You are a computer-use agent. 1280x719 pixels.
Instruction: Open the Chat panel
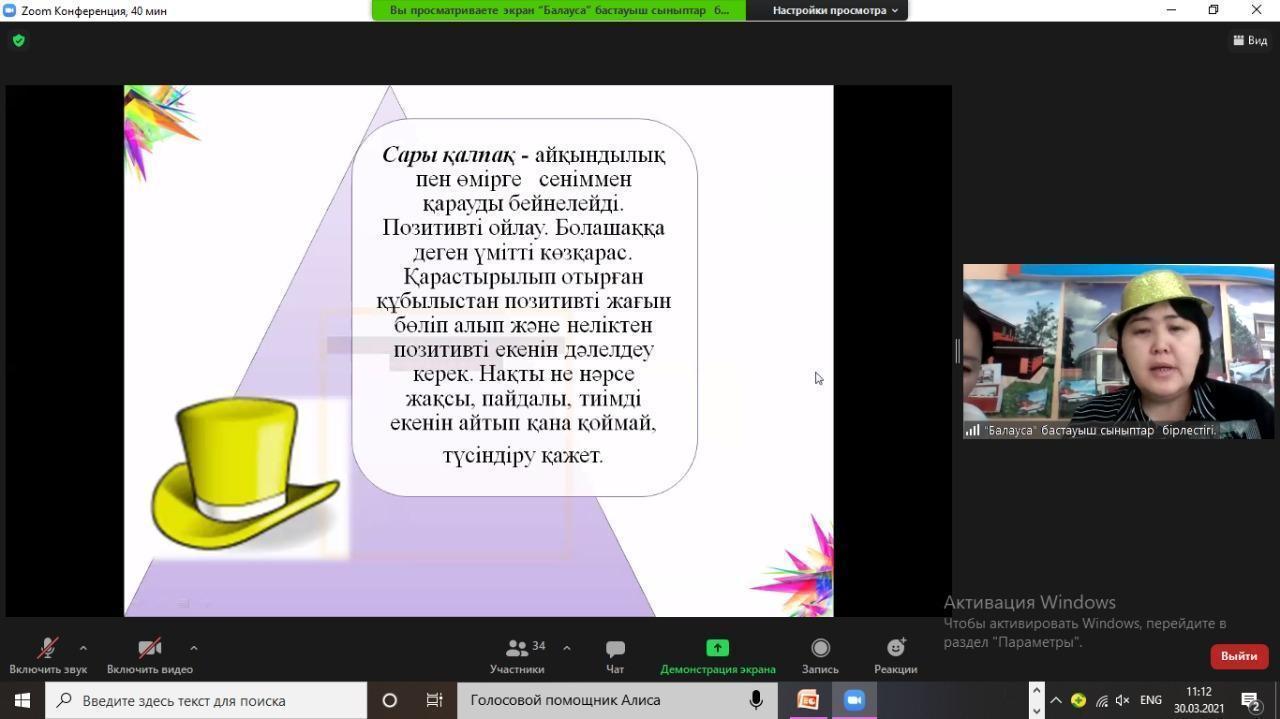615,649
